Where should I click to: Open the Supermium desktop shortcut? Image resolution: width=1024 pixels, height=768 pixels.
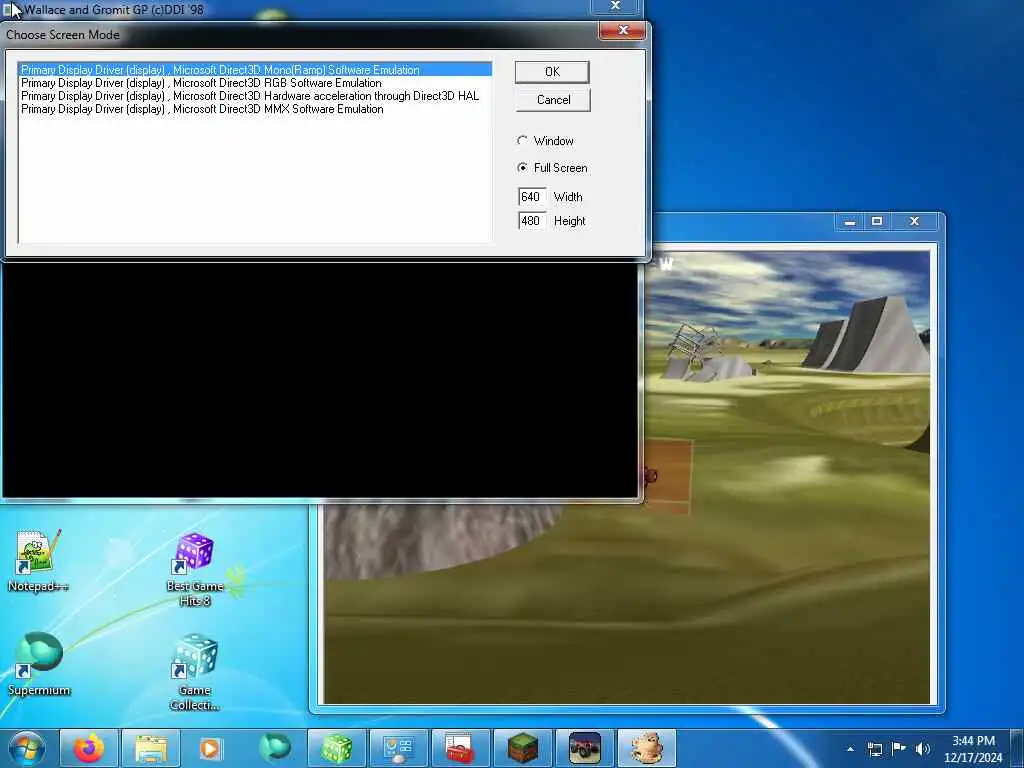pyautogui.click(x=39, y=664)
